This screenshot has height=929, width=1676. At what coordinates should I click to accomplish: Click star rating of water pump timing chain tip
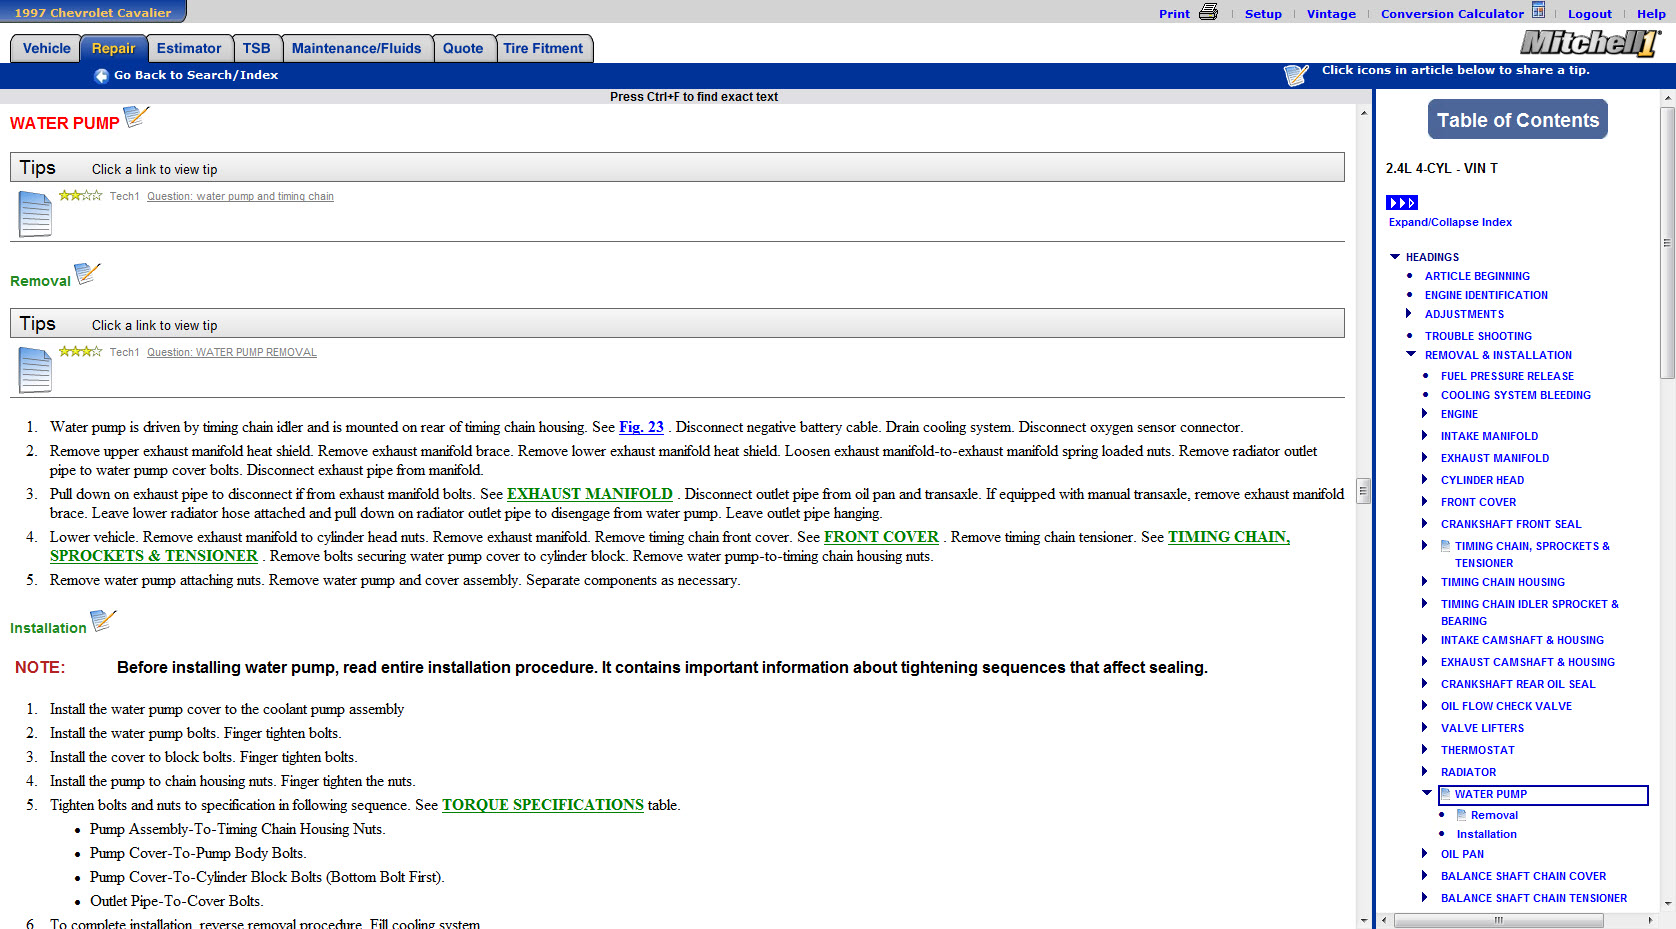[80, 196]
